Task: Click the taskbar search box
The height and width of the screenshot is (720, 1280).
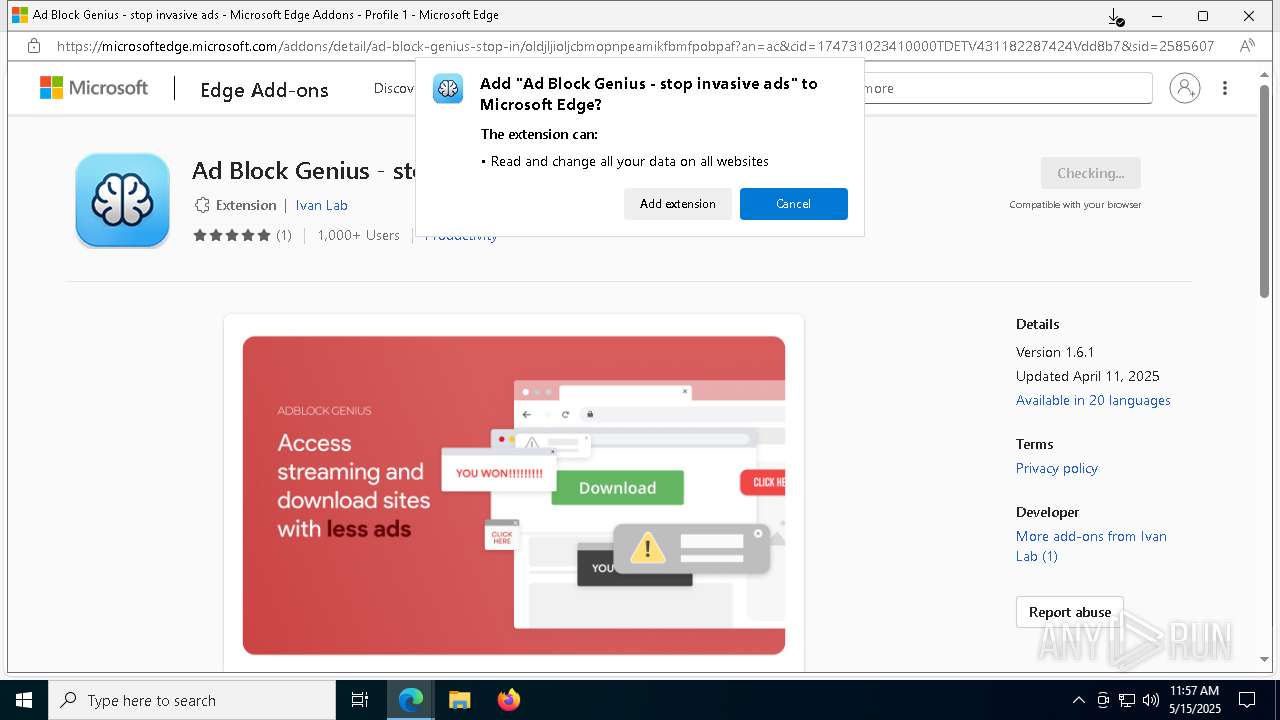Action: [x=192, y=700]
